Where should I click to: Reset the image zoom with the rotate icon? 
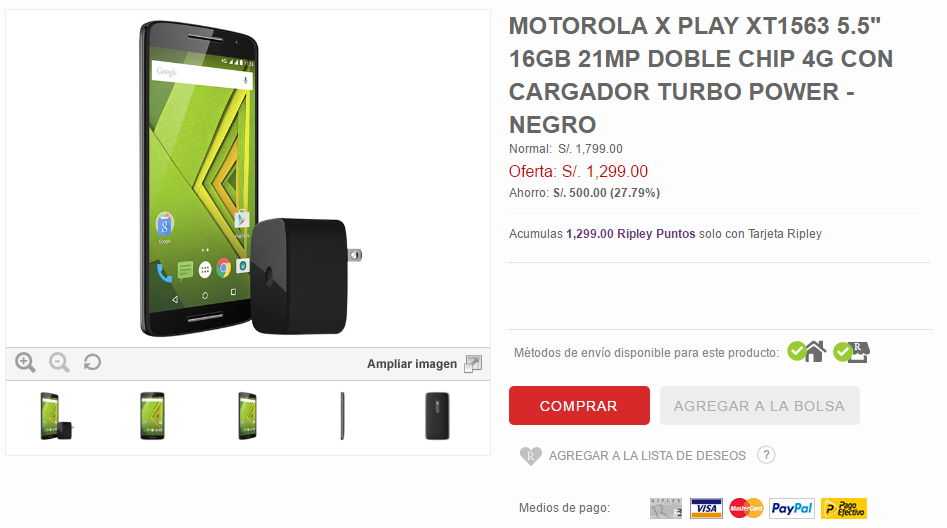(92, 362)
